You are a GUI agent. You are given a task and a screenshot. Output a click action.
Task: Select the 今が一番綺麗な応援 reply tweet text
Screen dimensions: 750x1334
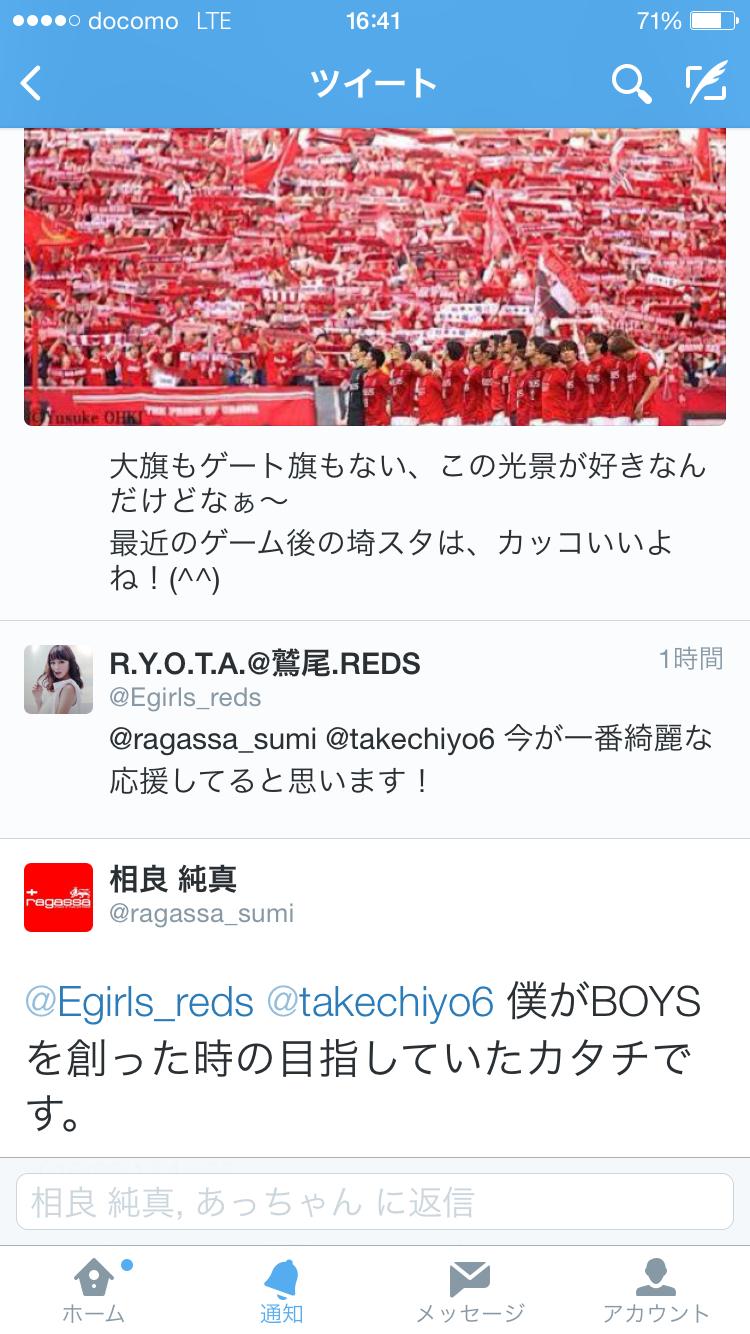click(x=411, y=760)
